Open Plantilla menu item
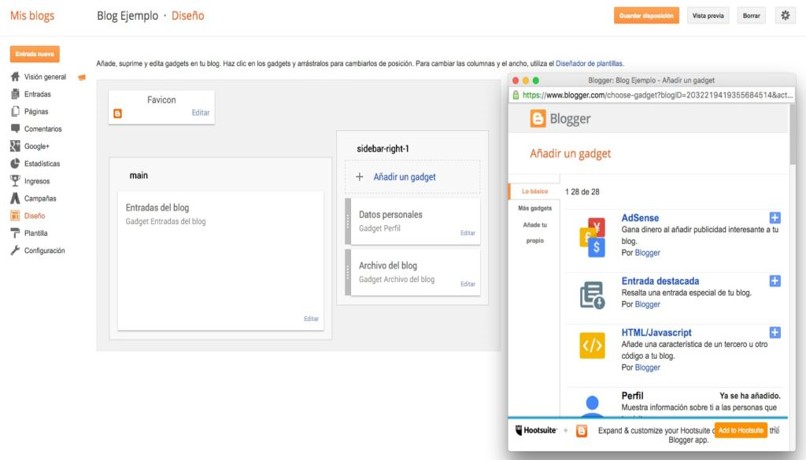This screenshot has height=460, width=806. tap(36, 233)
